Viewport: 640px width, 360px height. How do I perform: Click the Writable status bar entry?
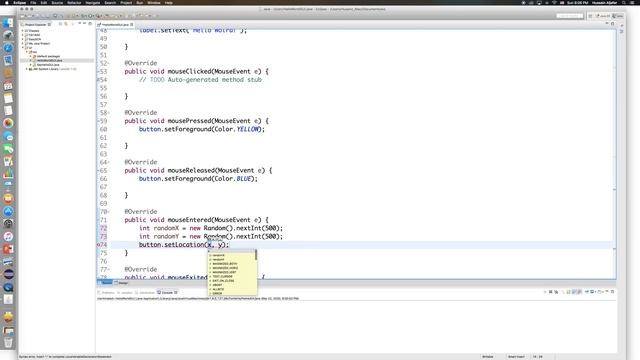coord(488,357)
